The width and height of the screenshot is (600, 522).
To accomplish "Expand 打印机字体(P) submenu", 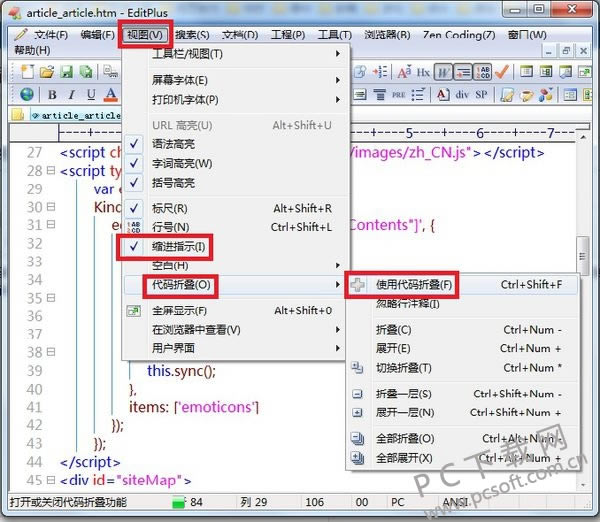I will (x=235, y=100).
